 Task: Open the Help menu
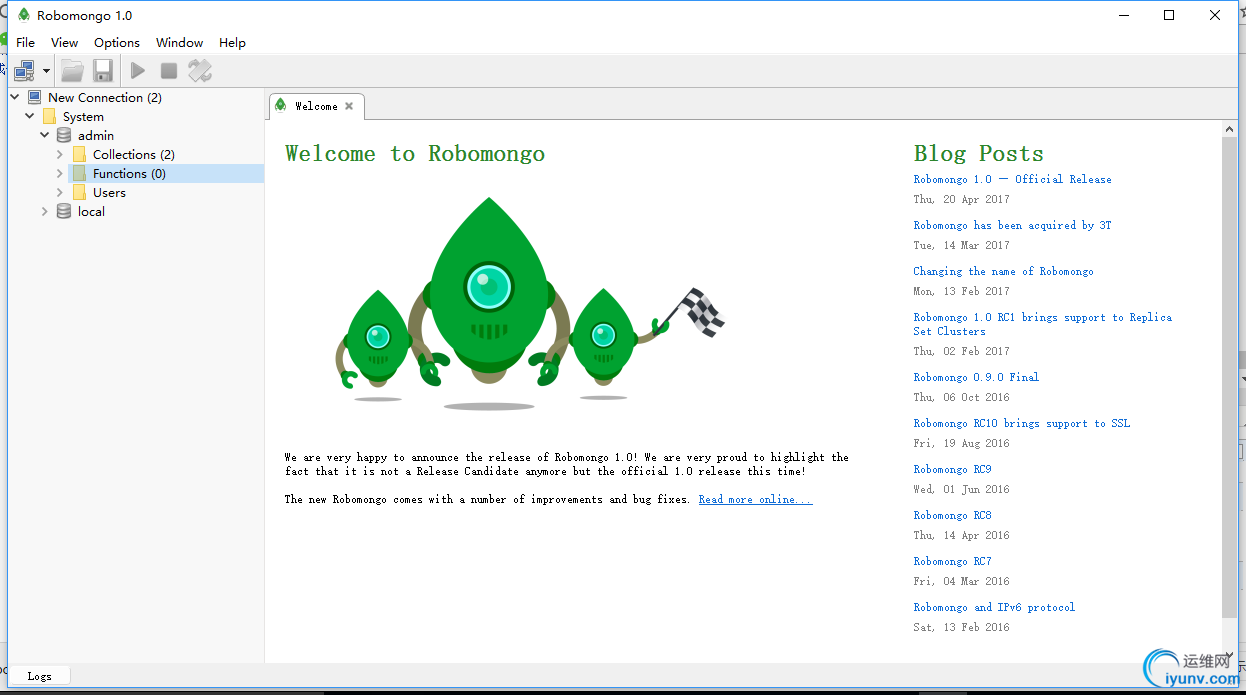(x=233, y=43)
